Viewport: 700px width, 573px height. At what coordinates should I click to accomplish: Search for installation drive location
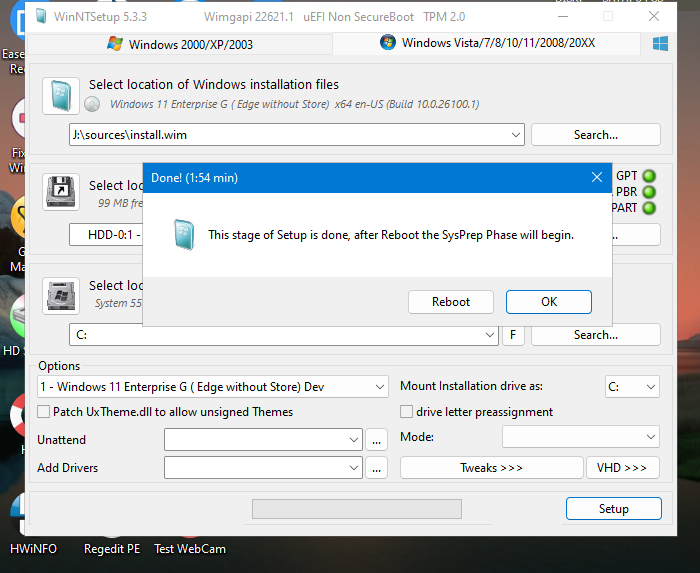coord(596,335)
